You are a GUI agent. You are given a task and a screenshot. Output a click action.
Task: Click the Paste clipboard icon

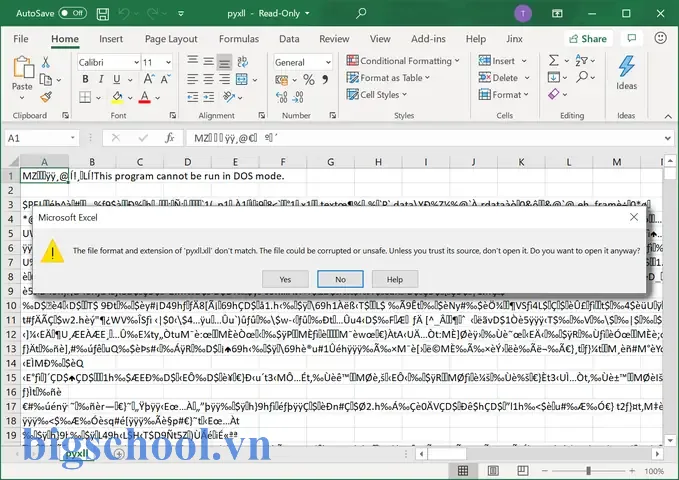(23, 68)
